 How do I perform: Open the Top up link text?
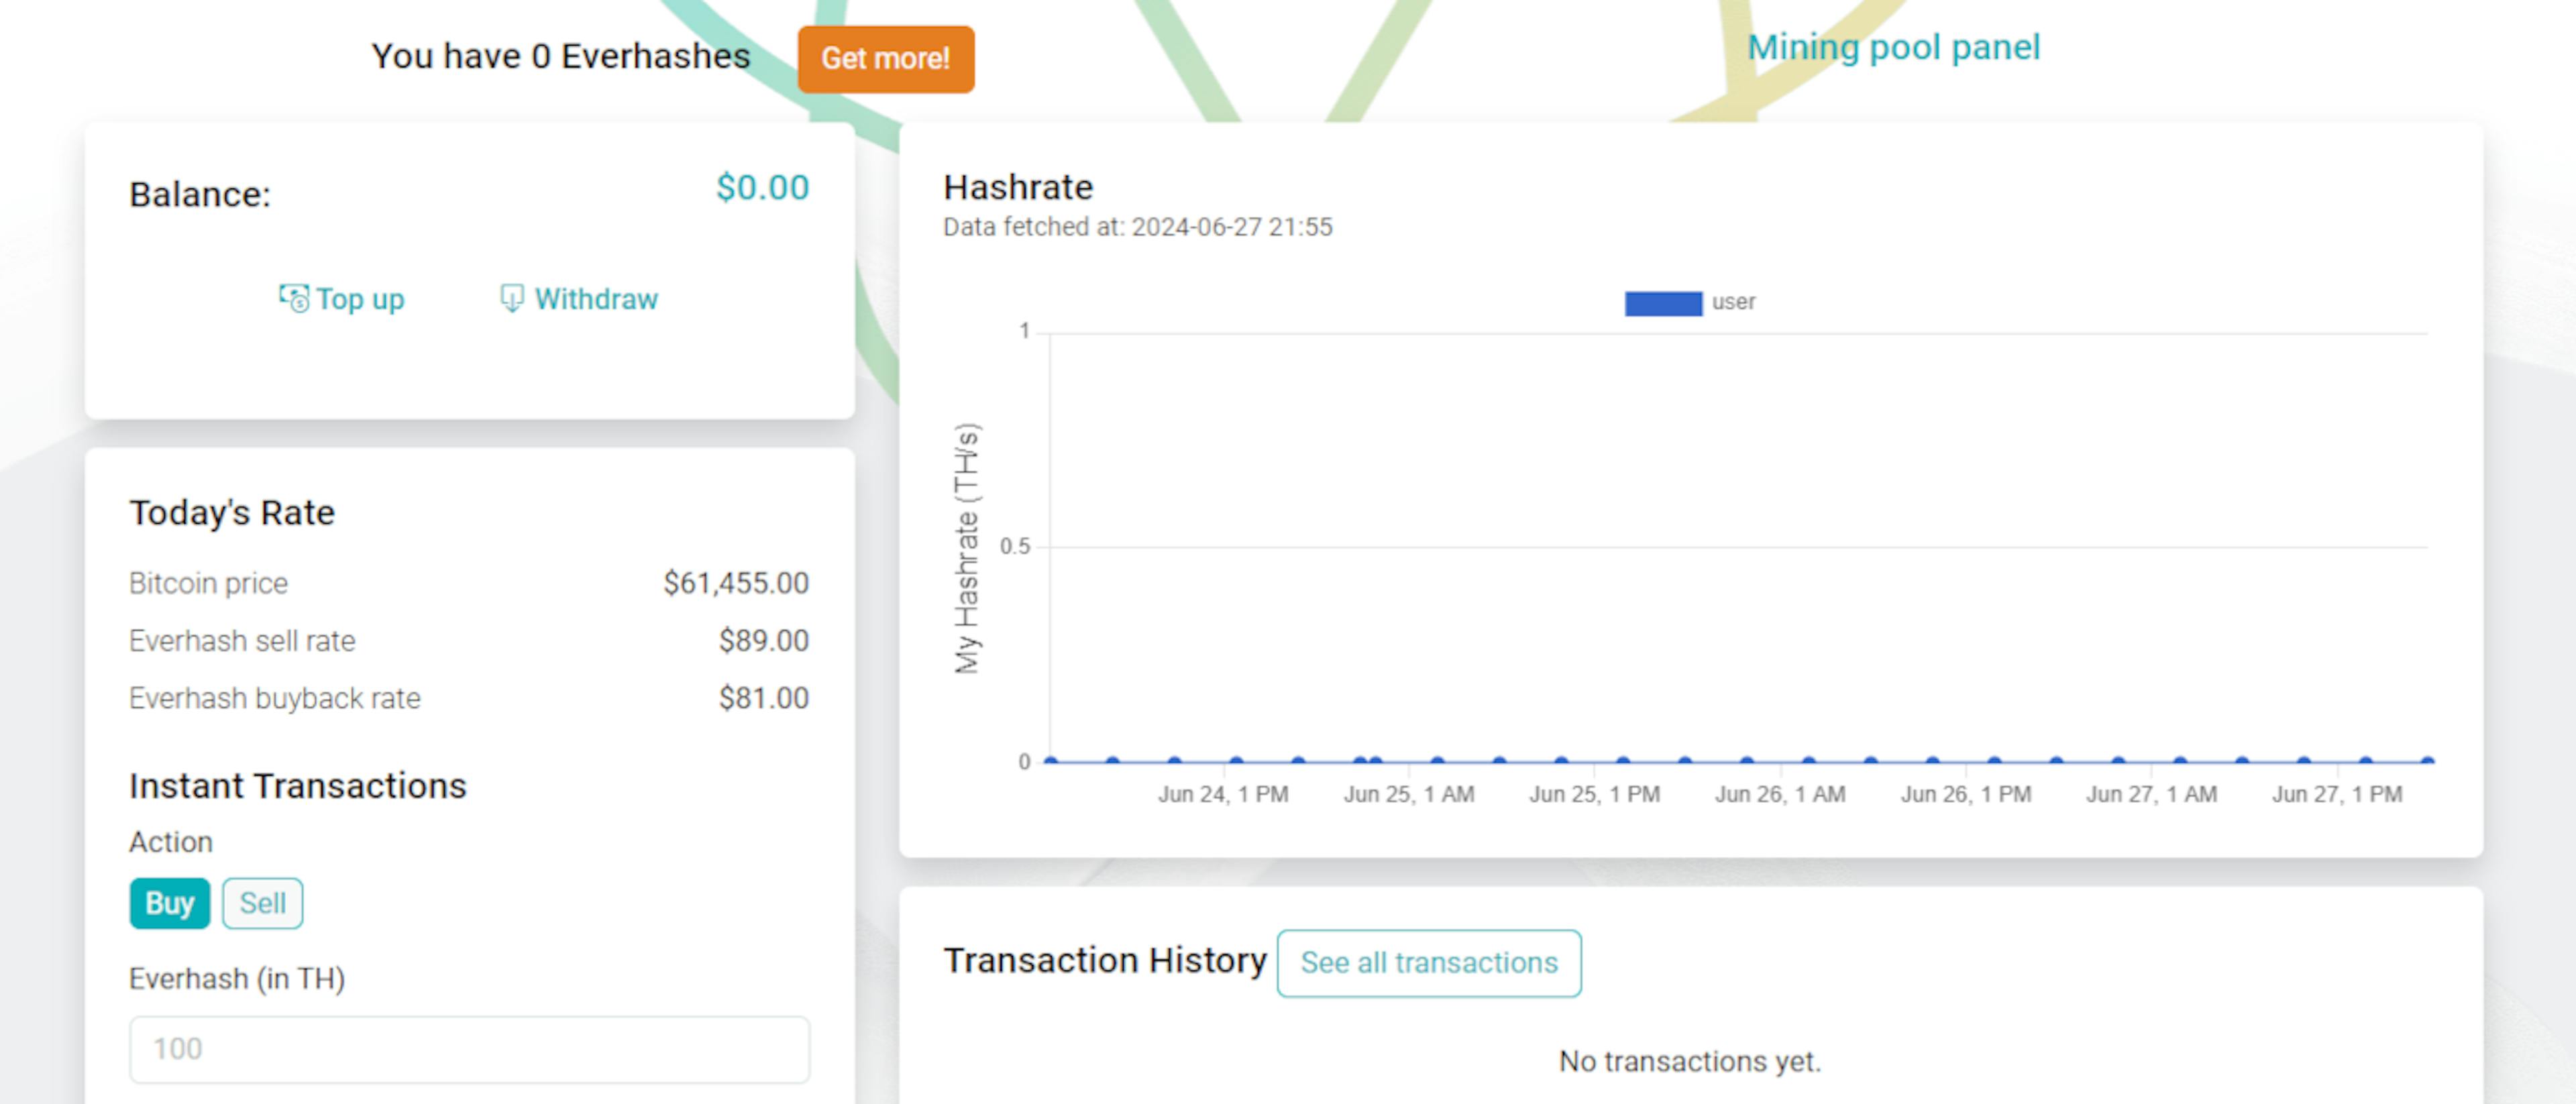click(x=360, y=299)
